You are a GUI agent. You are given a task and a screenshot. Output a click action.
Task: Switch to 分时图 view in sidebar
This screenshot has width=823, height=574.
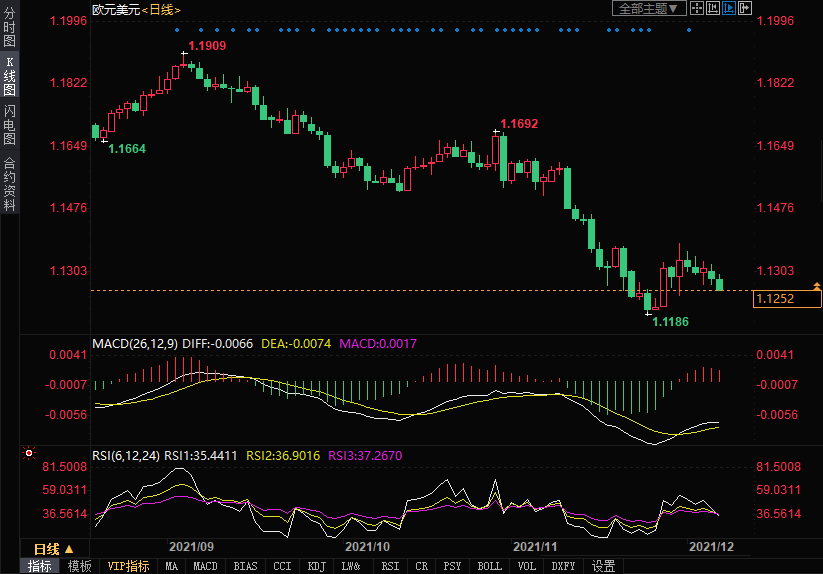[9, 30]
